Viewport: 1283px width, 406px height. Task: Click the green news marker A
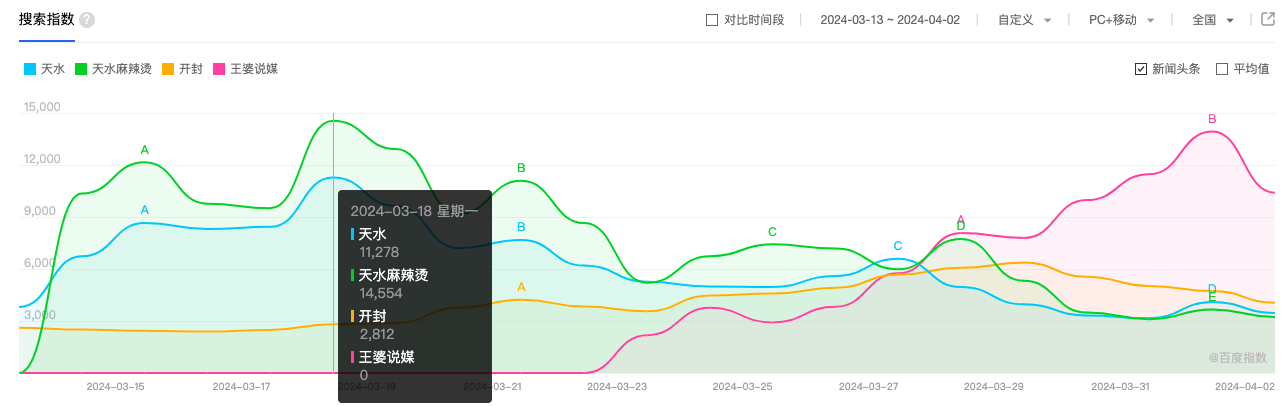(x=145, y=151)
